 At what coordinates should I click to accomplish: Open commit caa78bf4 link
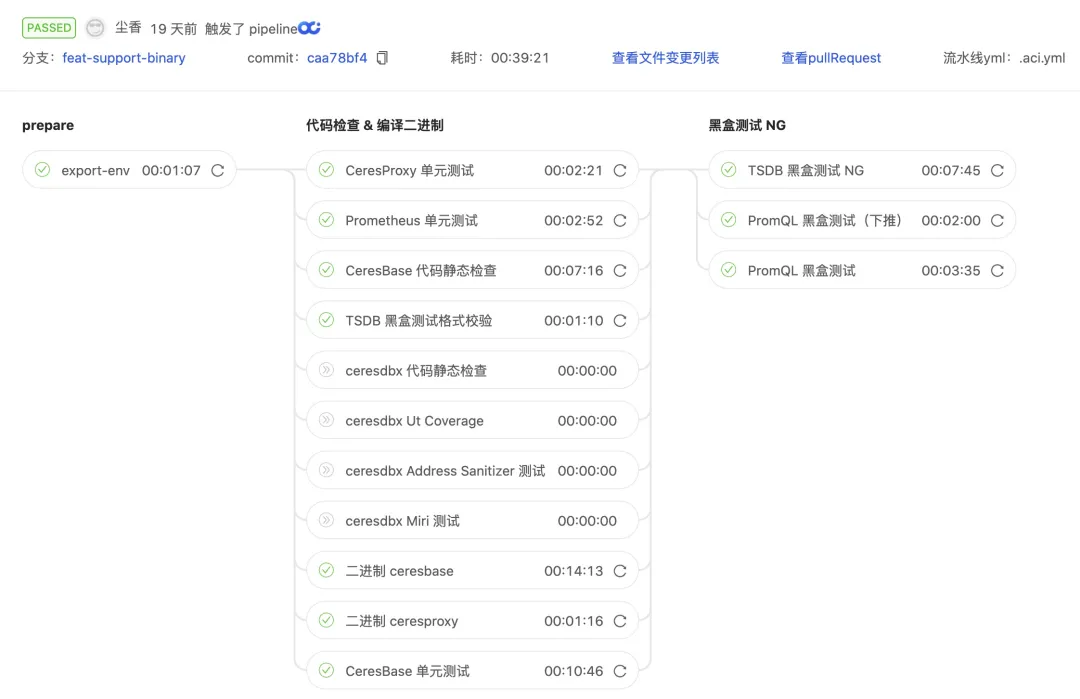(x=337, y=58)
